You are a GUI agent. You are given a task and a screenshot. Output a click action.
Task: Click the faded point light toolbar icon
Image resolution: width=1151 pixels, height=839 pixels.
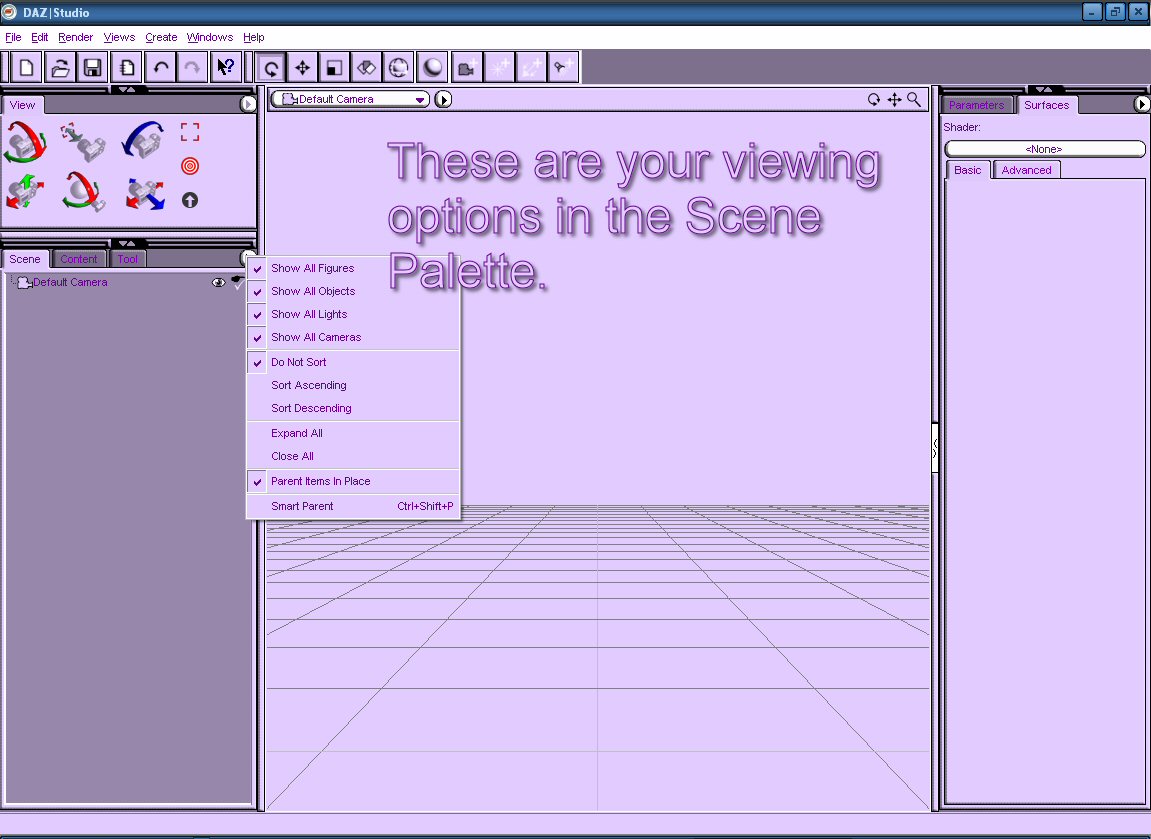pos(498,68)
